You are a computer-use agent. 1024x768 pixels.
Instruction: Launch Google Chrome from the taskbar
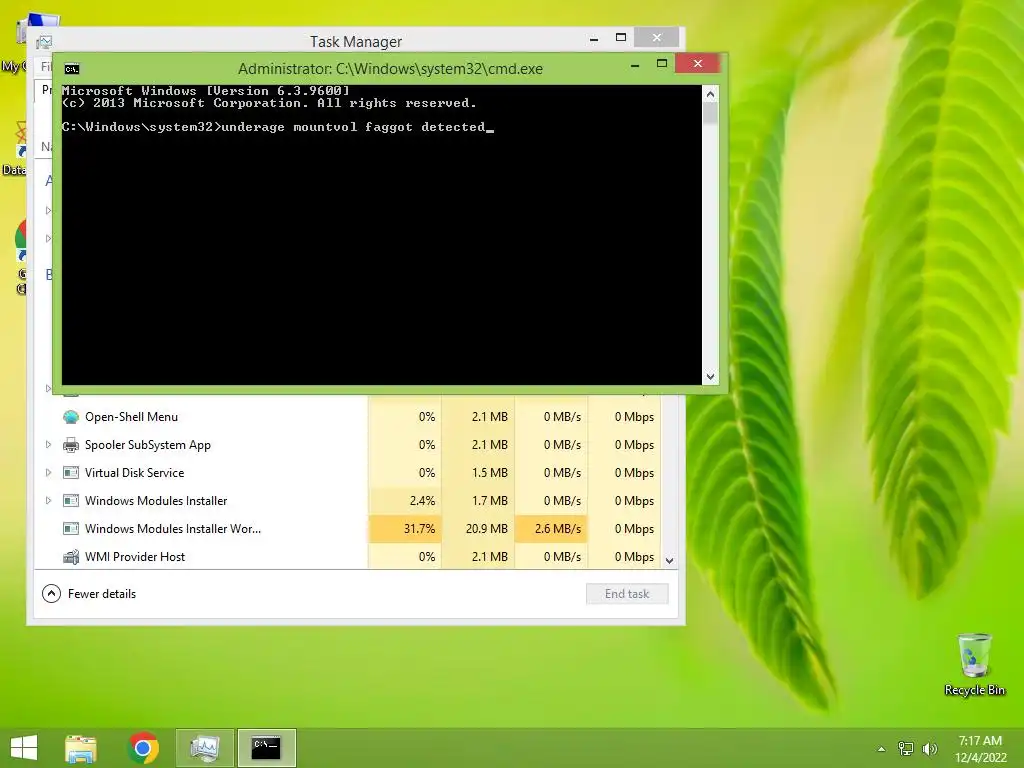click(x=143, y=748)
